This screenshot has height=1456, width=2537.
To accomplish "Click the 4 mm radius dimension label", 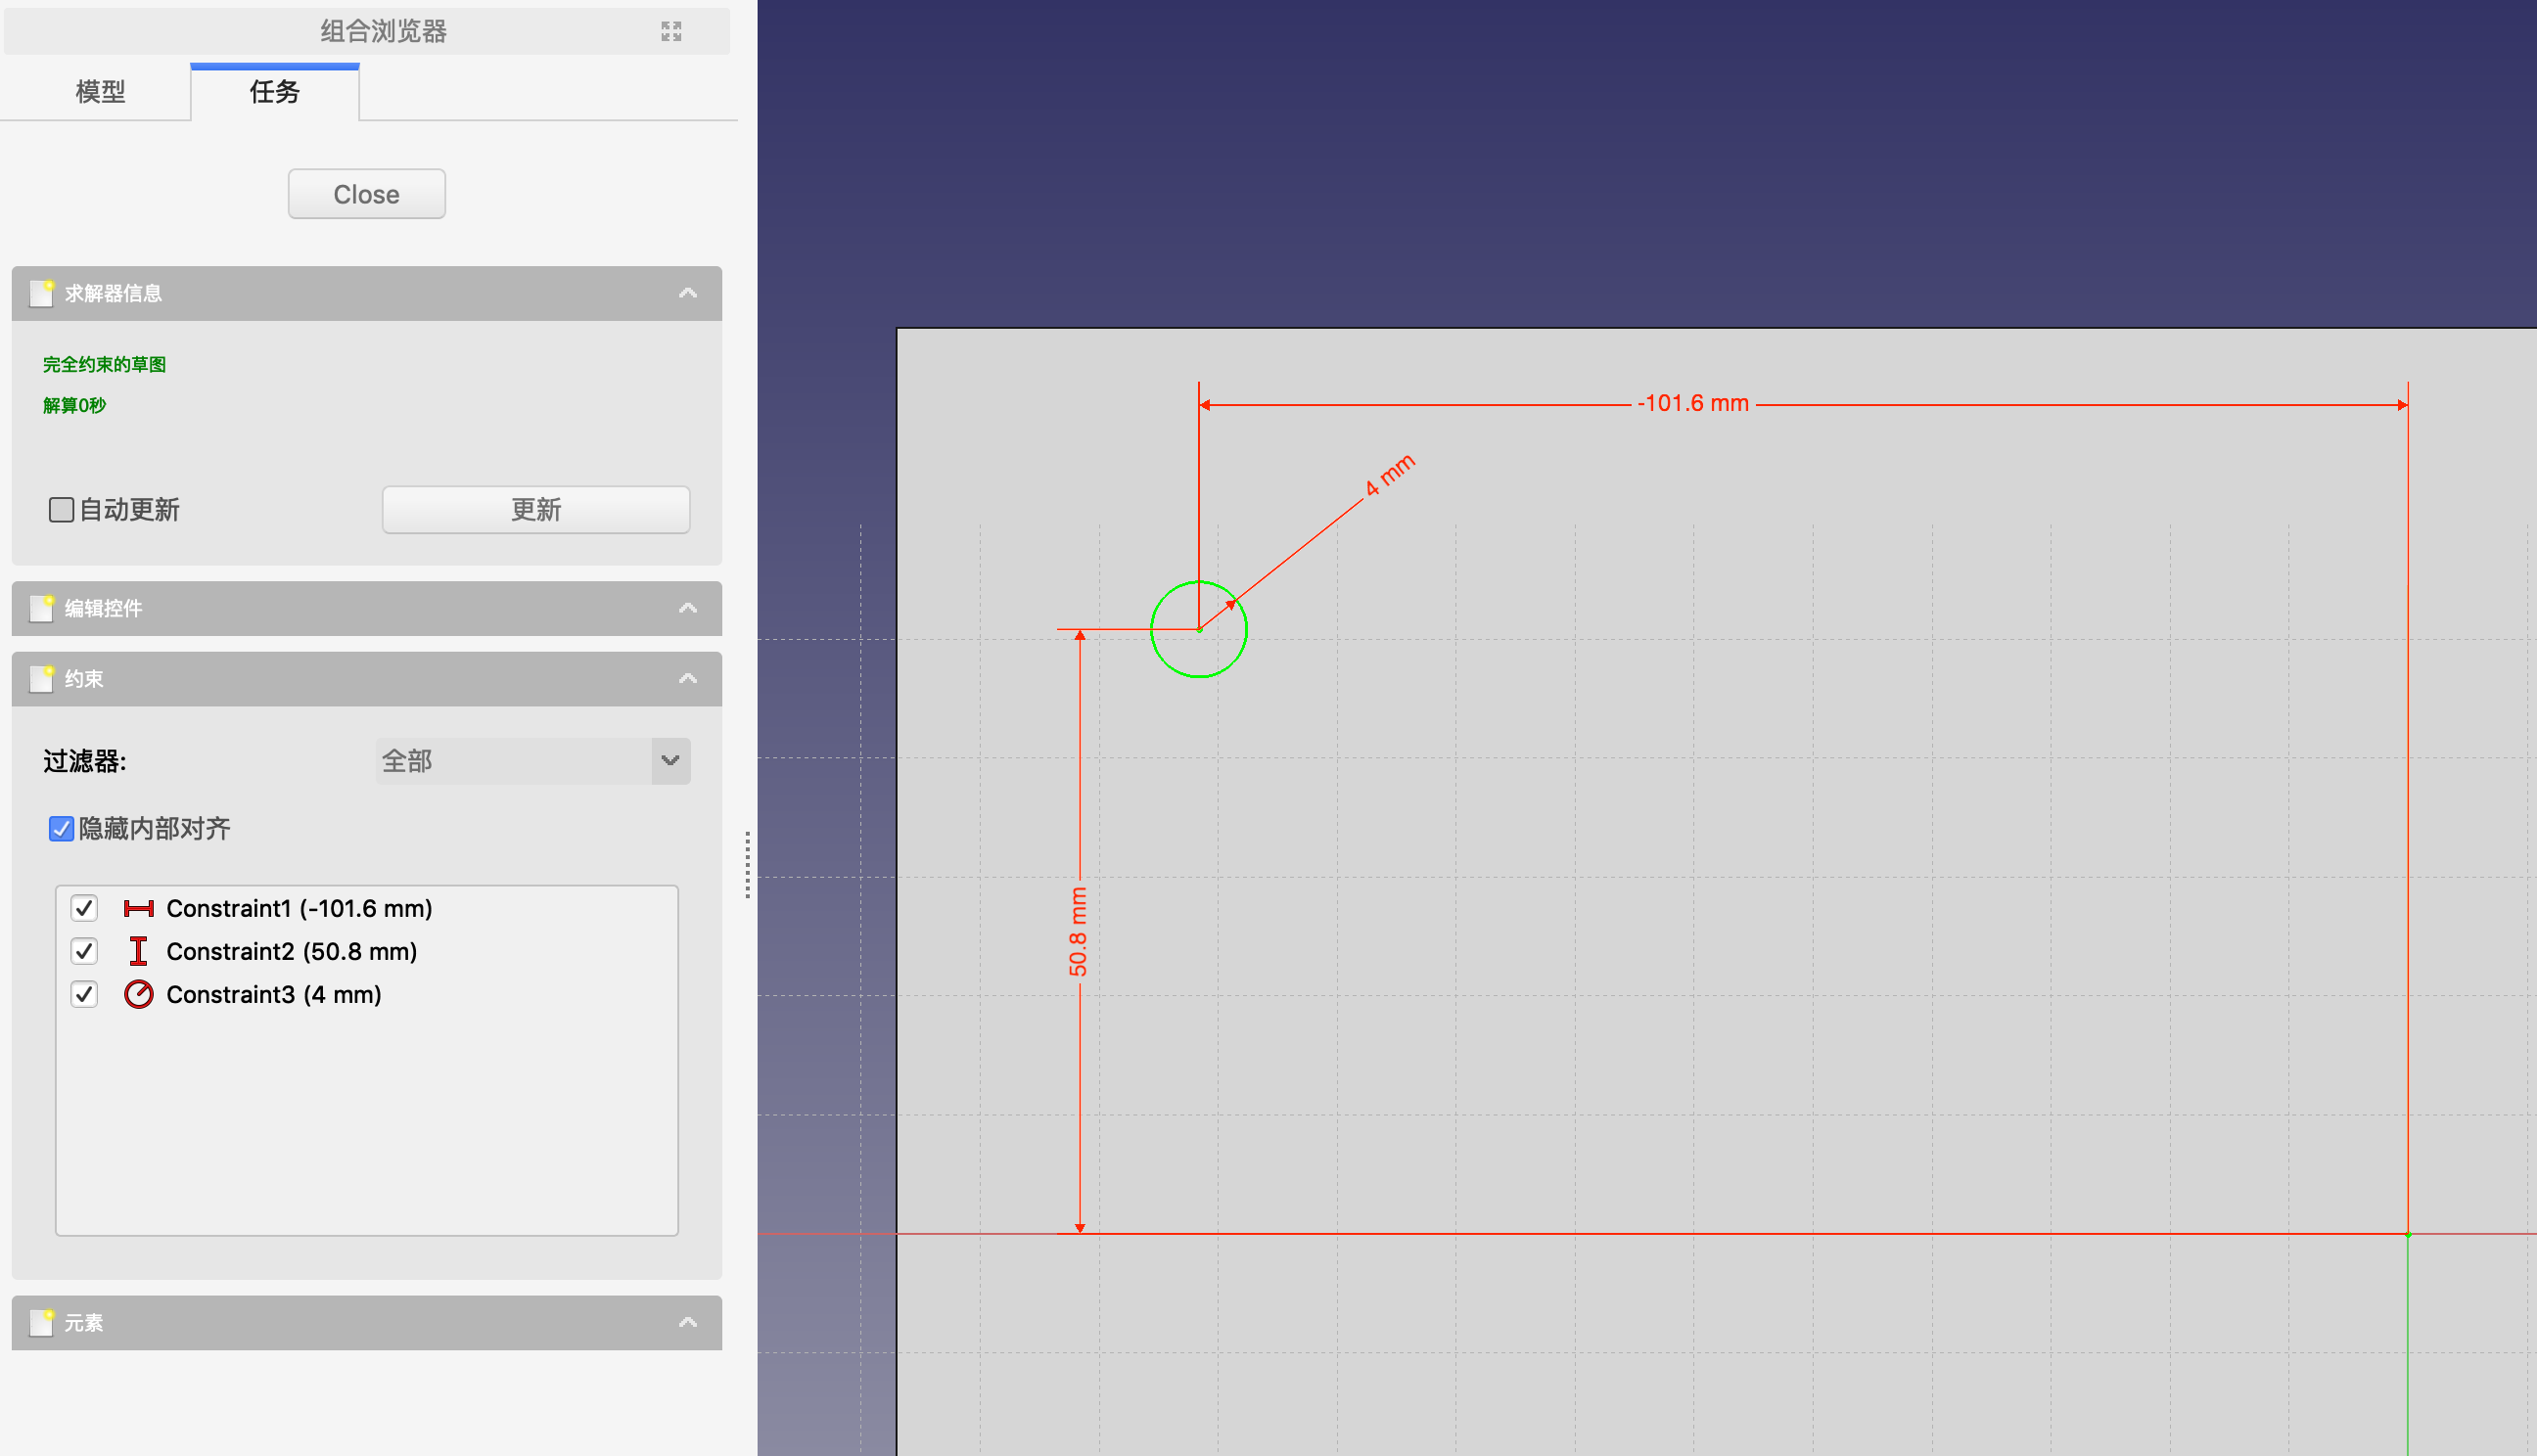I will coord(1389,474).
